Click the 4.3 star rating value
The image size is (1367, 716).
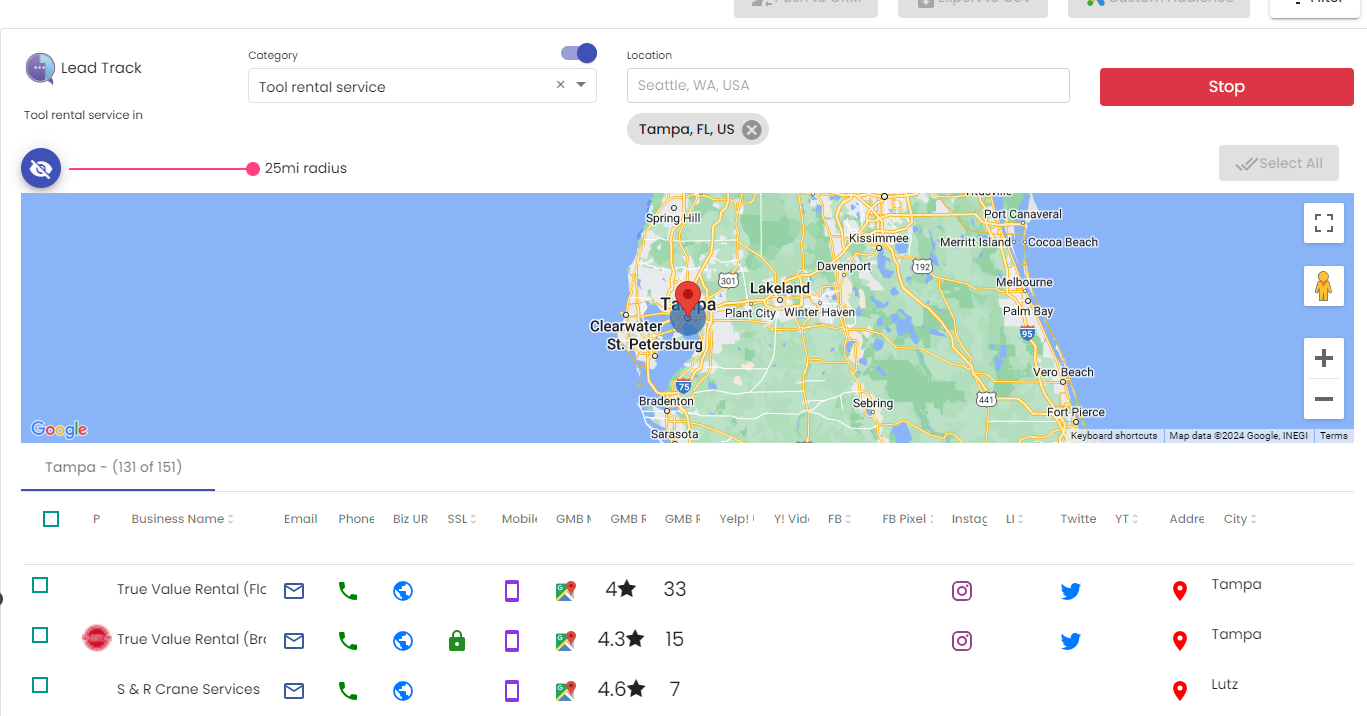pos(621,639)
